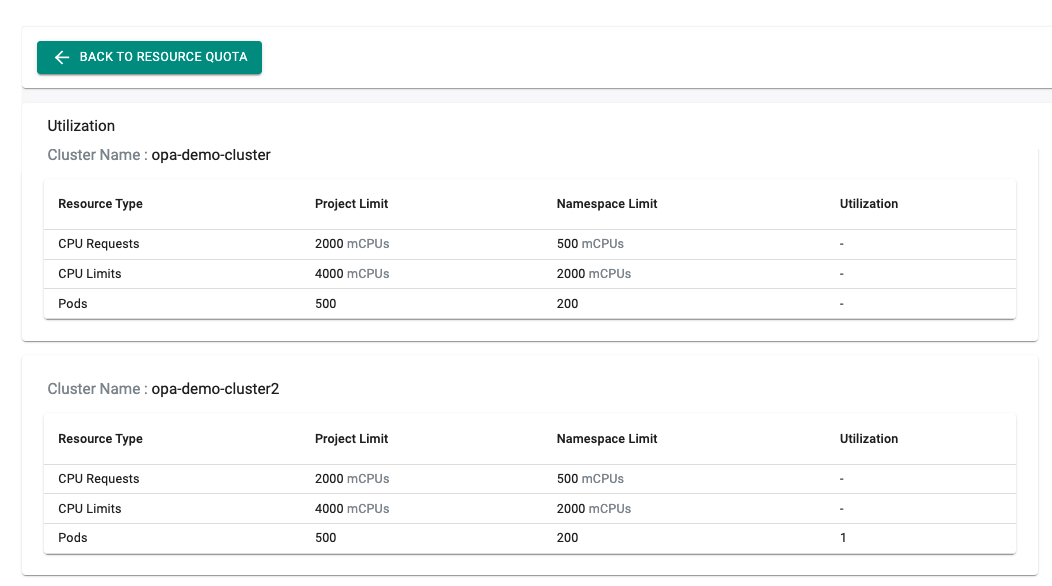Screen dimensions: 1052x586
Task: Click Resource Type header in opa-demo-cluster table
Action: [100, 204]
